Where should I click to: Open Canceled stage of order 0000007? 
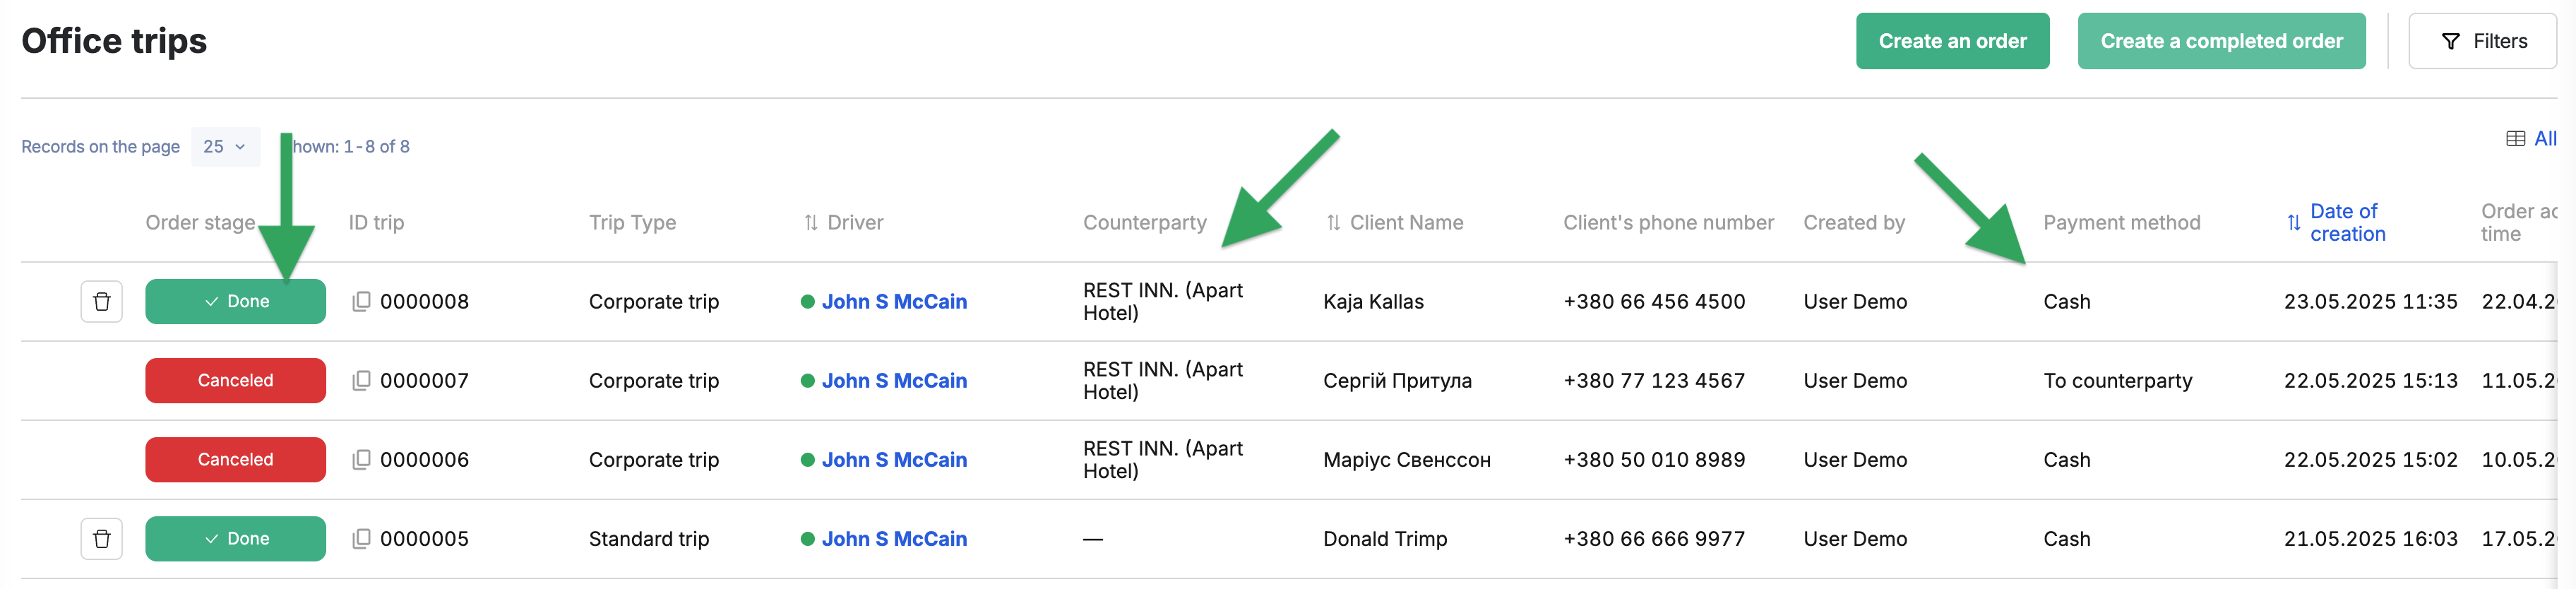pyautogui.click(x=235, y=380)
